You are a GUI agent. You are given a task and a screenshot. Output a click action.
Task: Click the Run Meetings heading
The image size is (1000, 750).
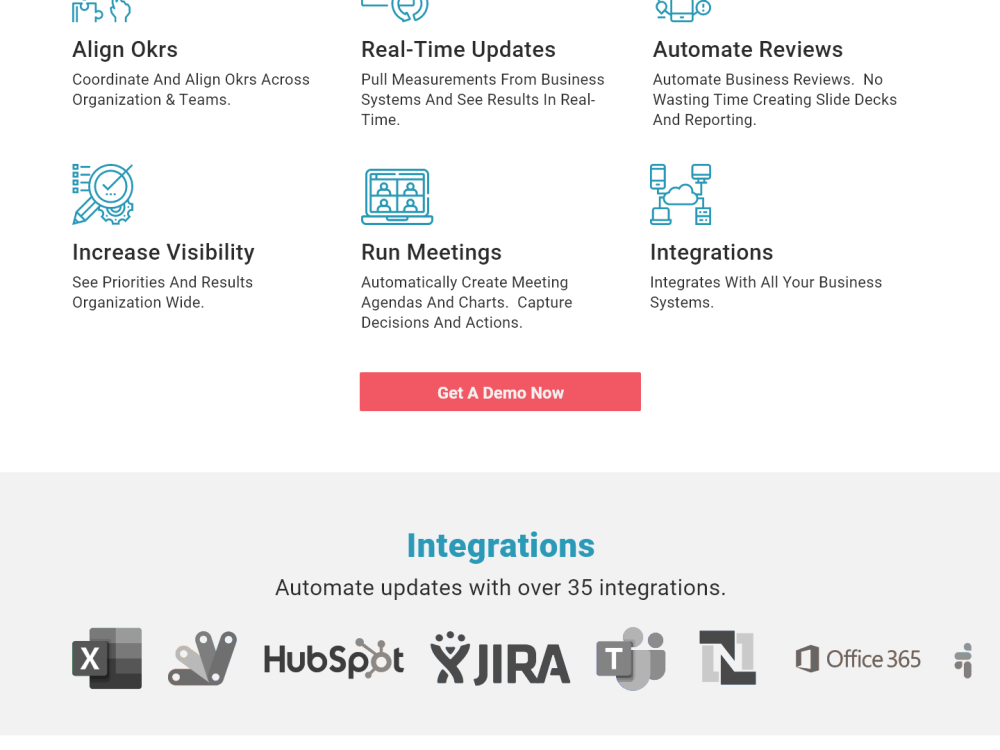(x=431, y=253)
